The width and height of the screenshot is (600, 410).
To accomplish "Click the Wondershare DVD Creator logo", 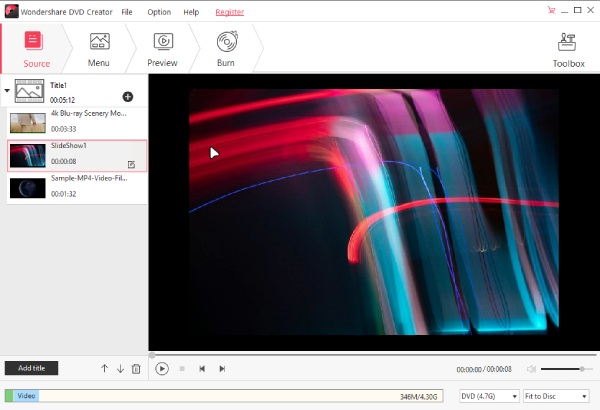I will (x=11, y=11).
